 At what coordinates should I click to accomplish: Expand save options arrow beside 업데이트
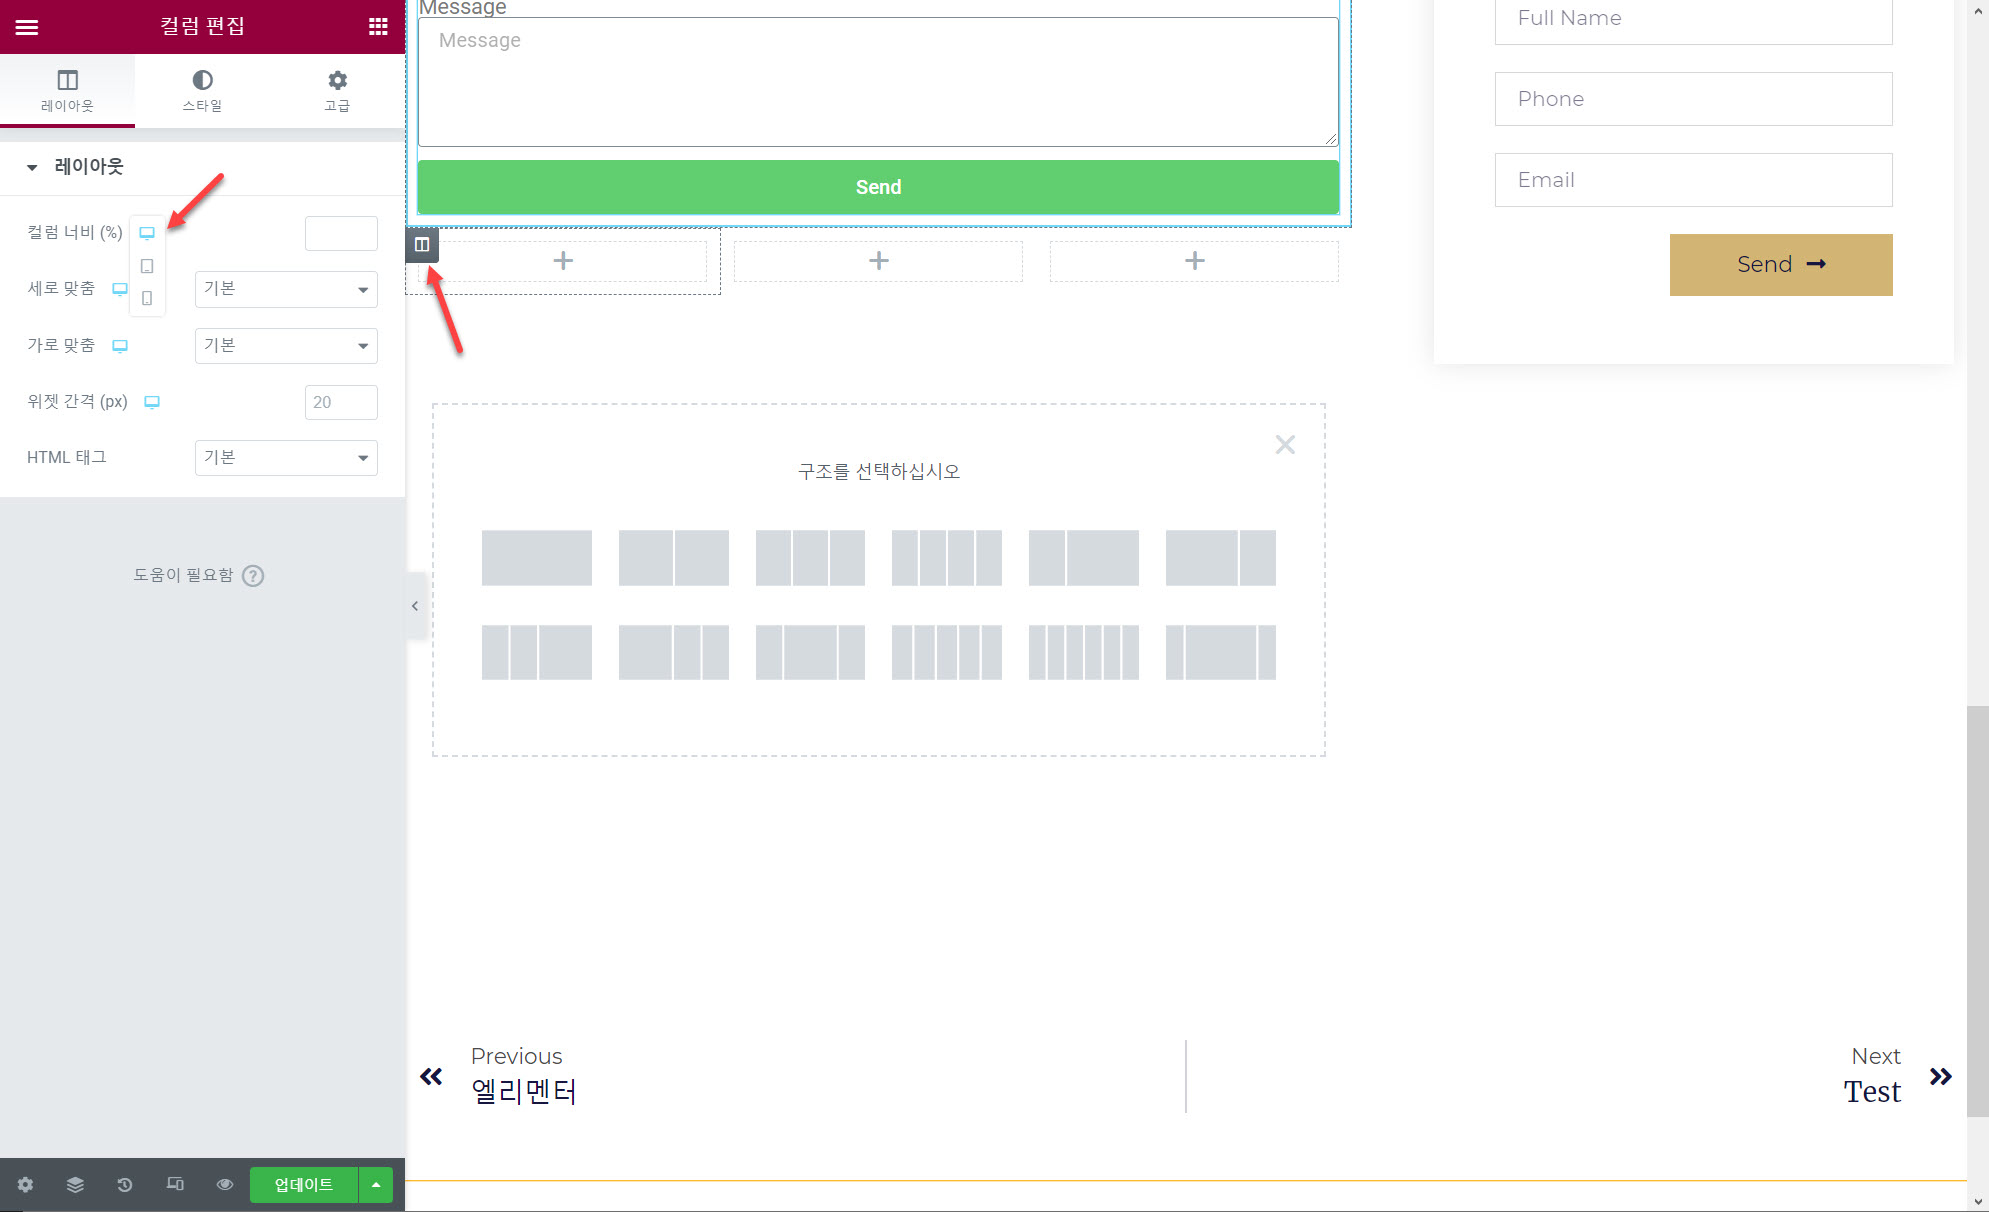[376, 1185]
